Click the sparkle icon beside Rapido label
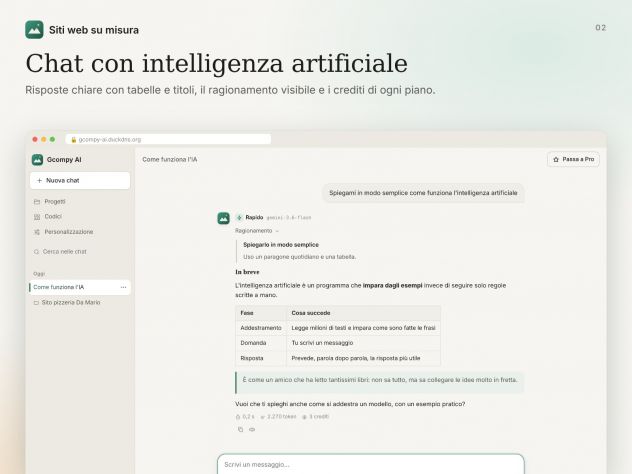The height and width of the screenshot is (474, 632). [x=239, y=218]
